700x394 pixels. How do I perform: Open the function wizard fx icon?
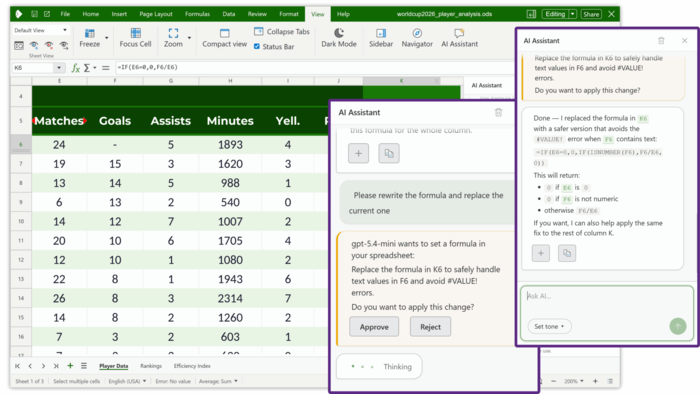(x=75, y=68)
